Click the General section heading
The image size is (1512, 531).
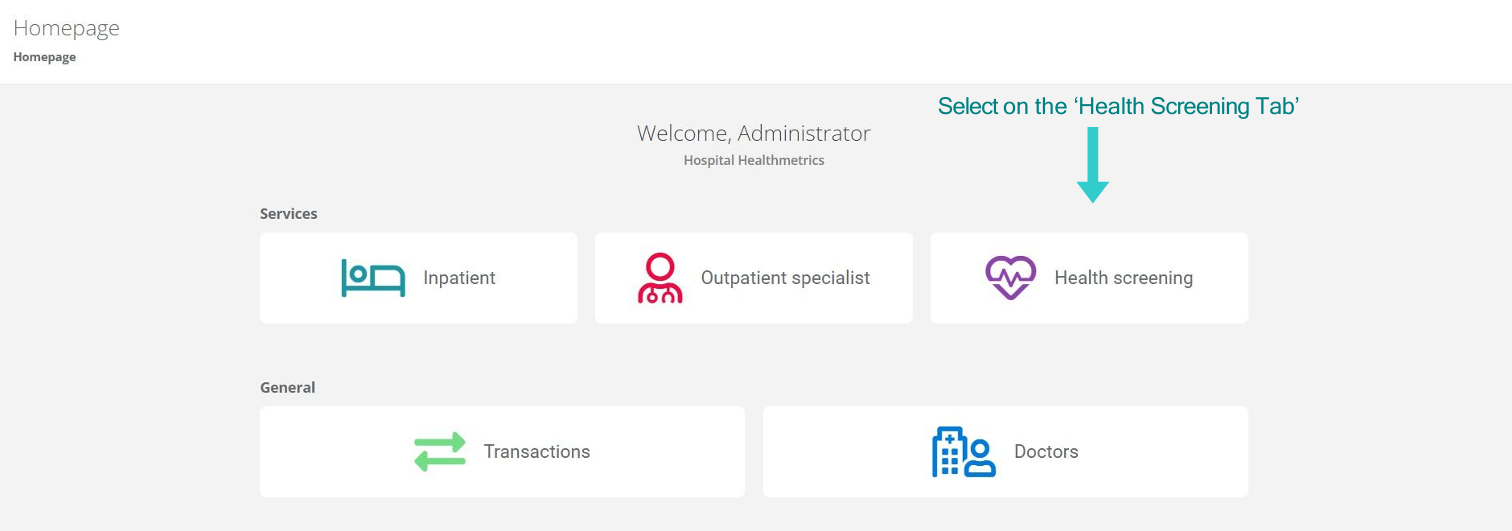pos(287,388)
